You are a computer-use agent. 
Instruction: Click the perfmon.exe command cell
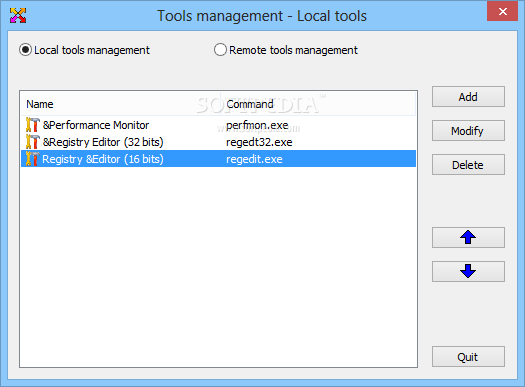point(257,125)
